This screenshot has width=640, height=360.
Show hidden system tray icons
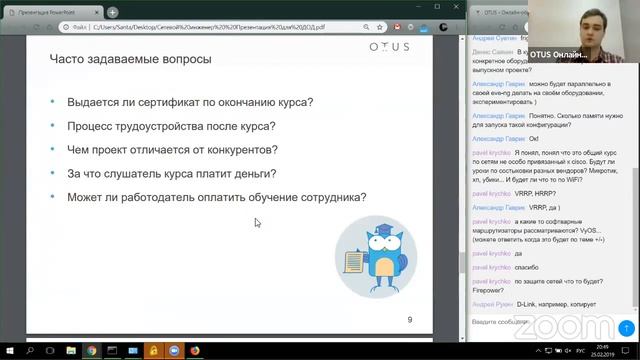tap(538, 351)
